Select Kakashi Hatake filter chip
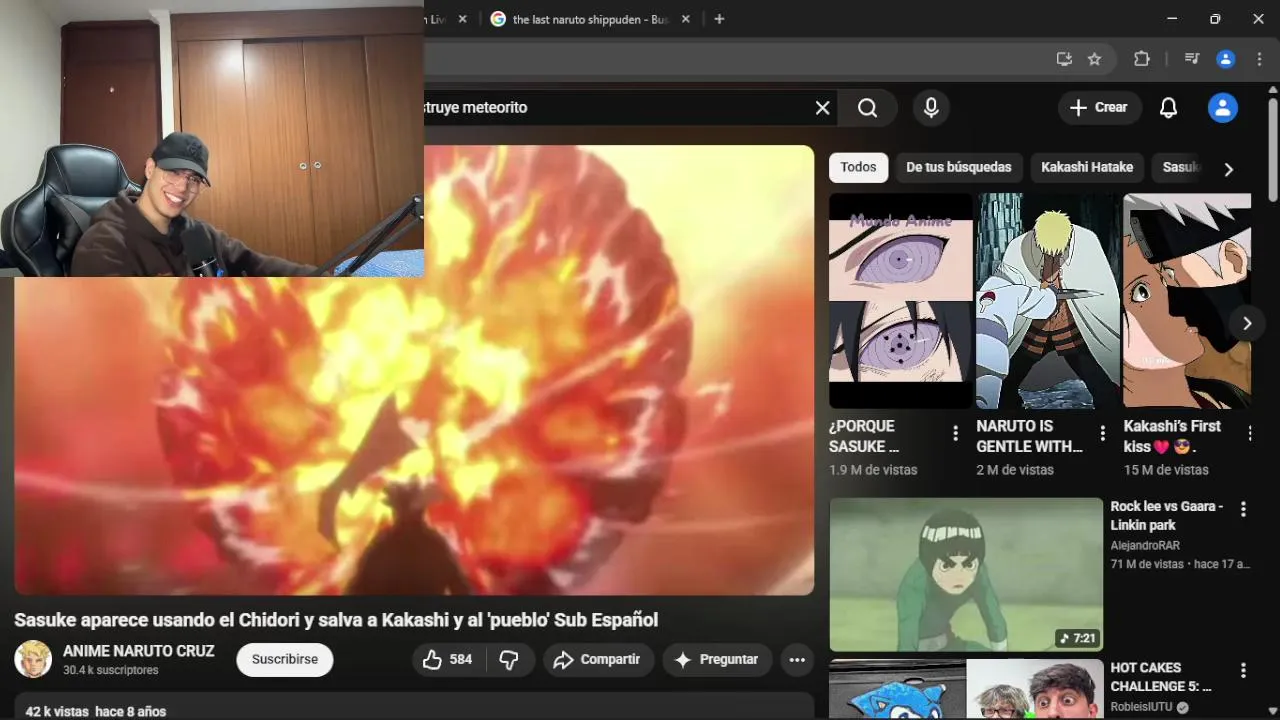 pyautogui.click(x=1087, y=167)
